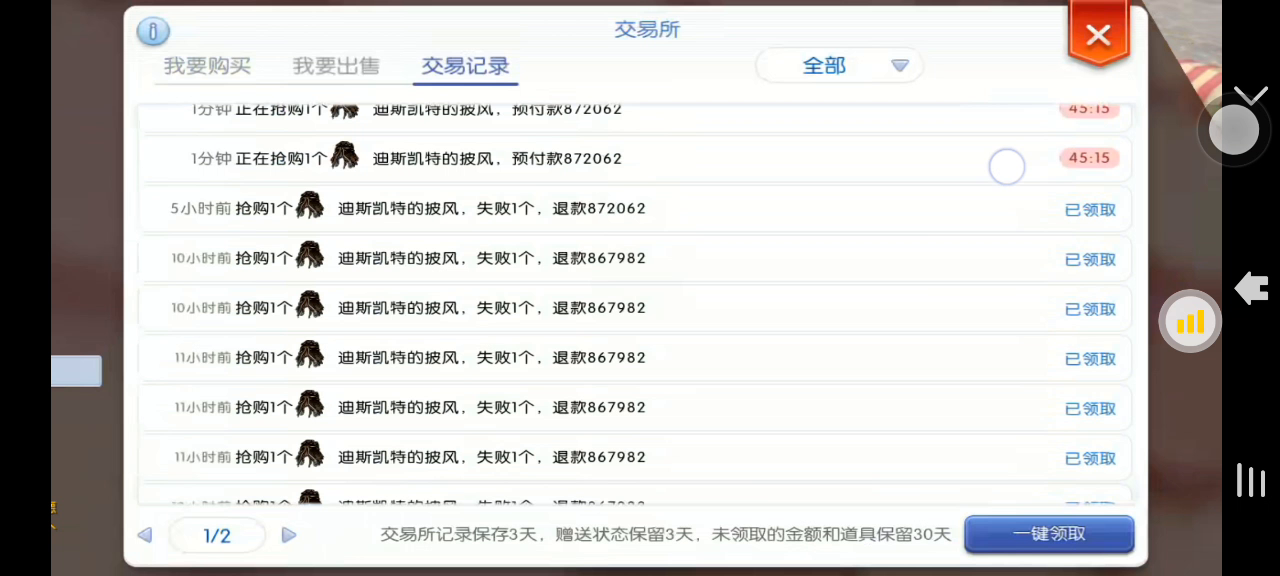Collapse the panel using the top-right chevron
The width and height of the screenshot is (1280, 576).
click(x=1251, y=96)
